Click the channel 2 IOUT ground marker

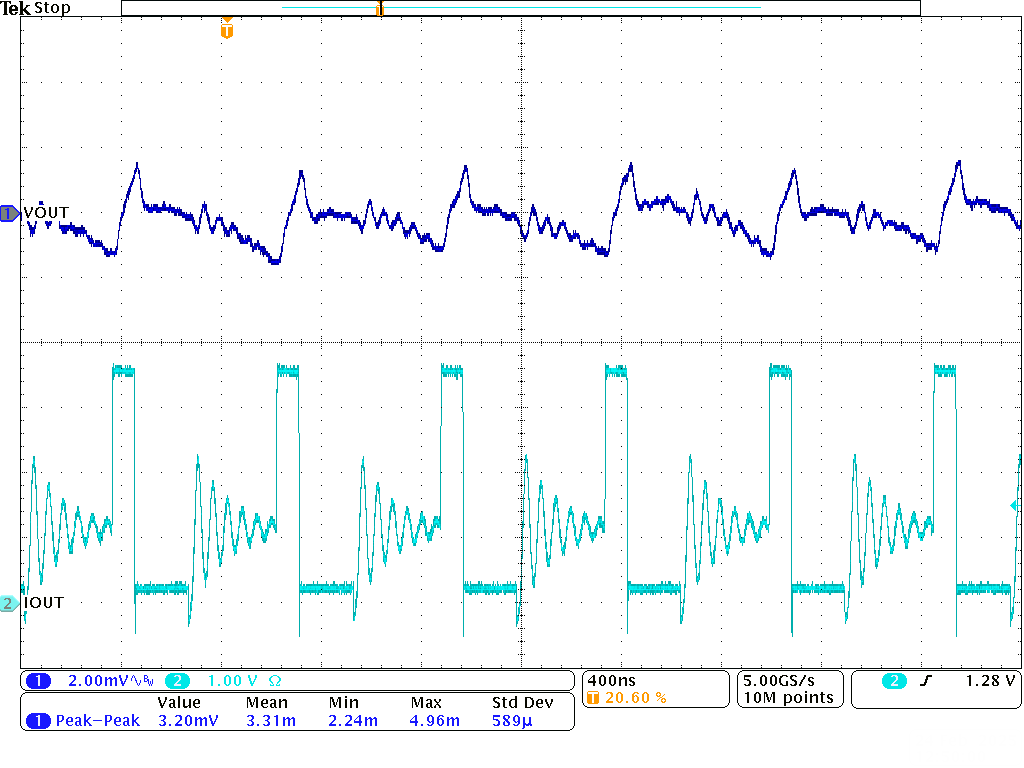(x=9, y=603)
